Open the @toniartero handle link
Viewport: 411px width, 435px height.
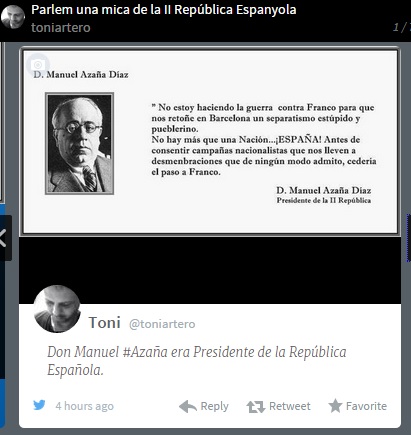[x=162, y=324]
